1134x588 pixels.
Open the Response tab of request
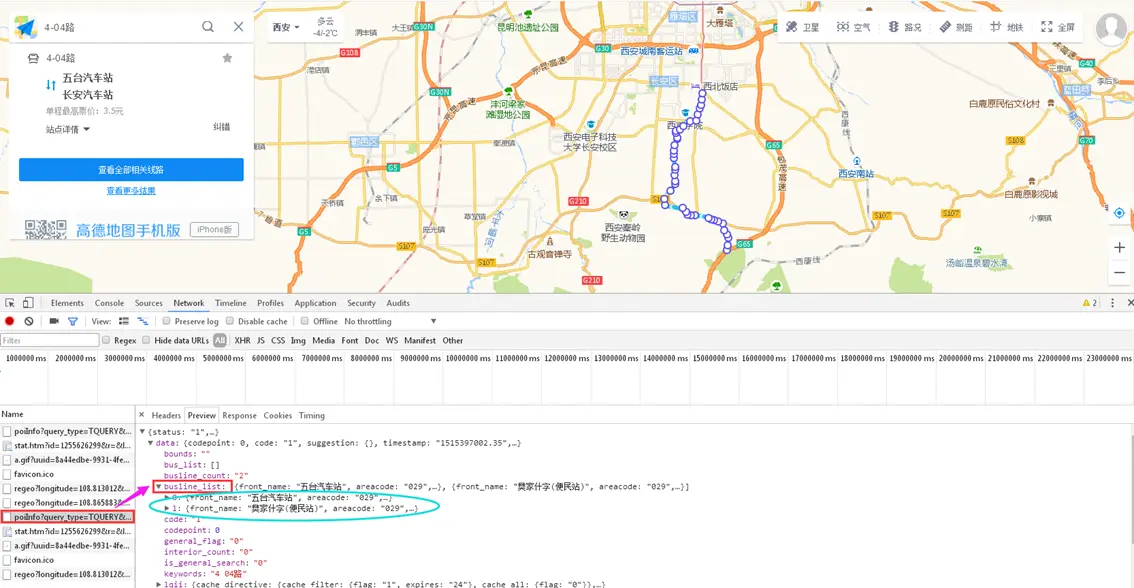click(239, 415)
